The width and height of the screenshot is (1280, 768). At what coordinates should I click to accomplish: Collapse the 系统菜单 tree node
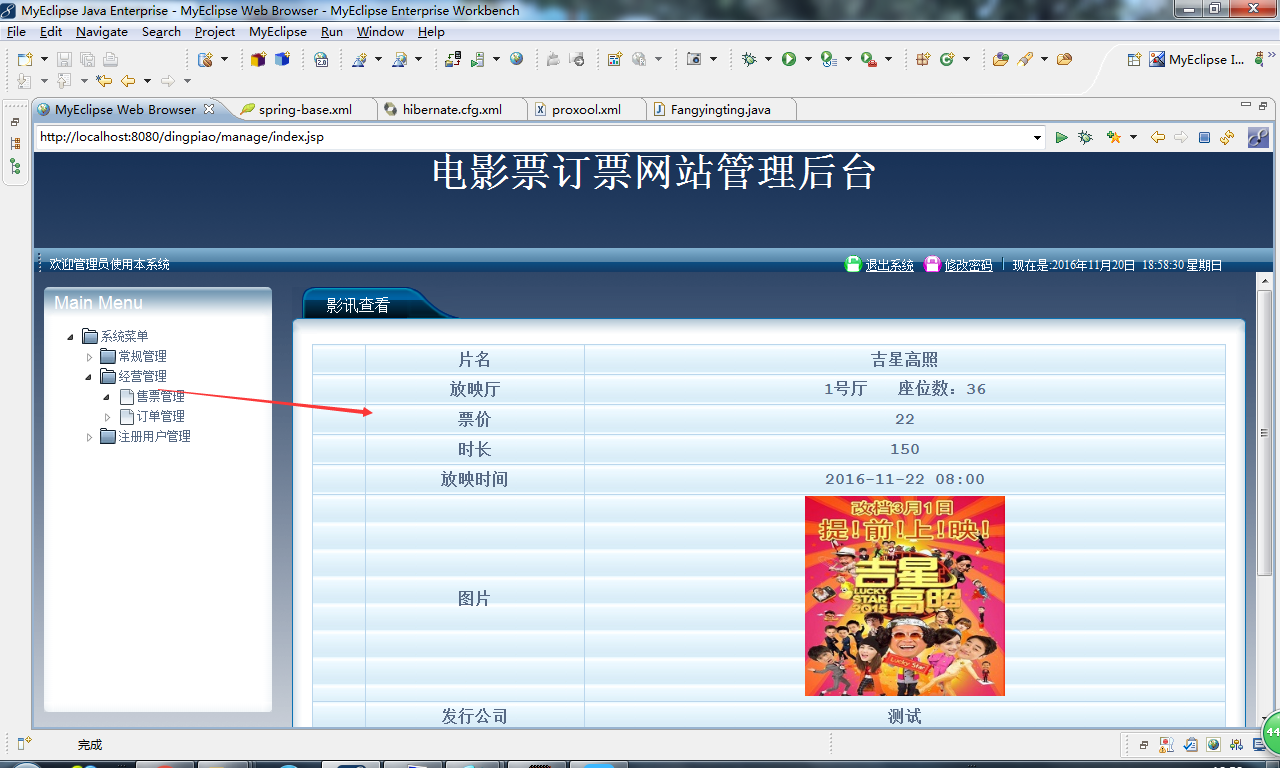click(69, 337)
